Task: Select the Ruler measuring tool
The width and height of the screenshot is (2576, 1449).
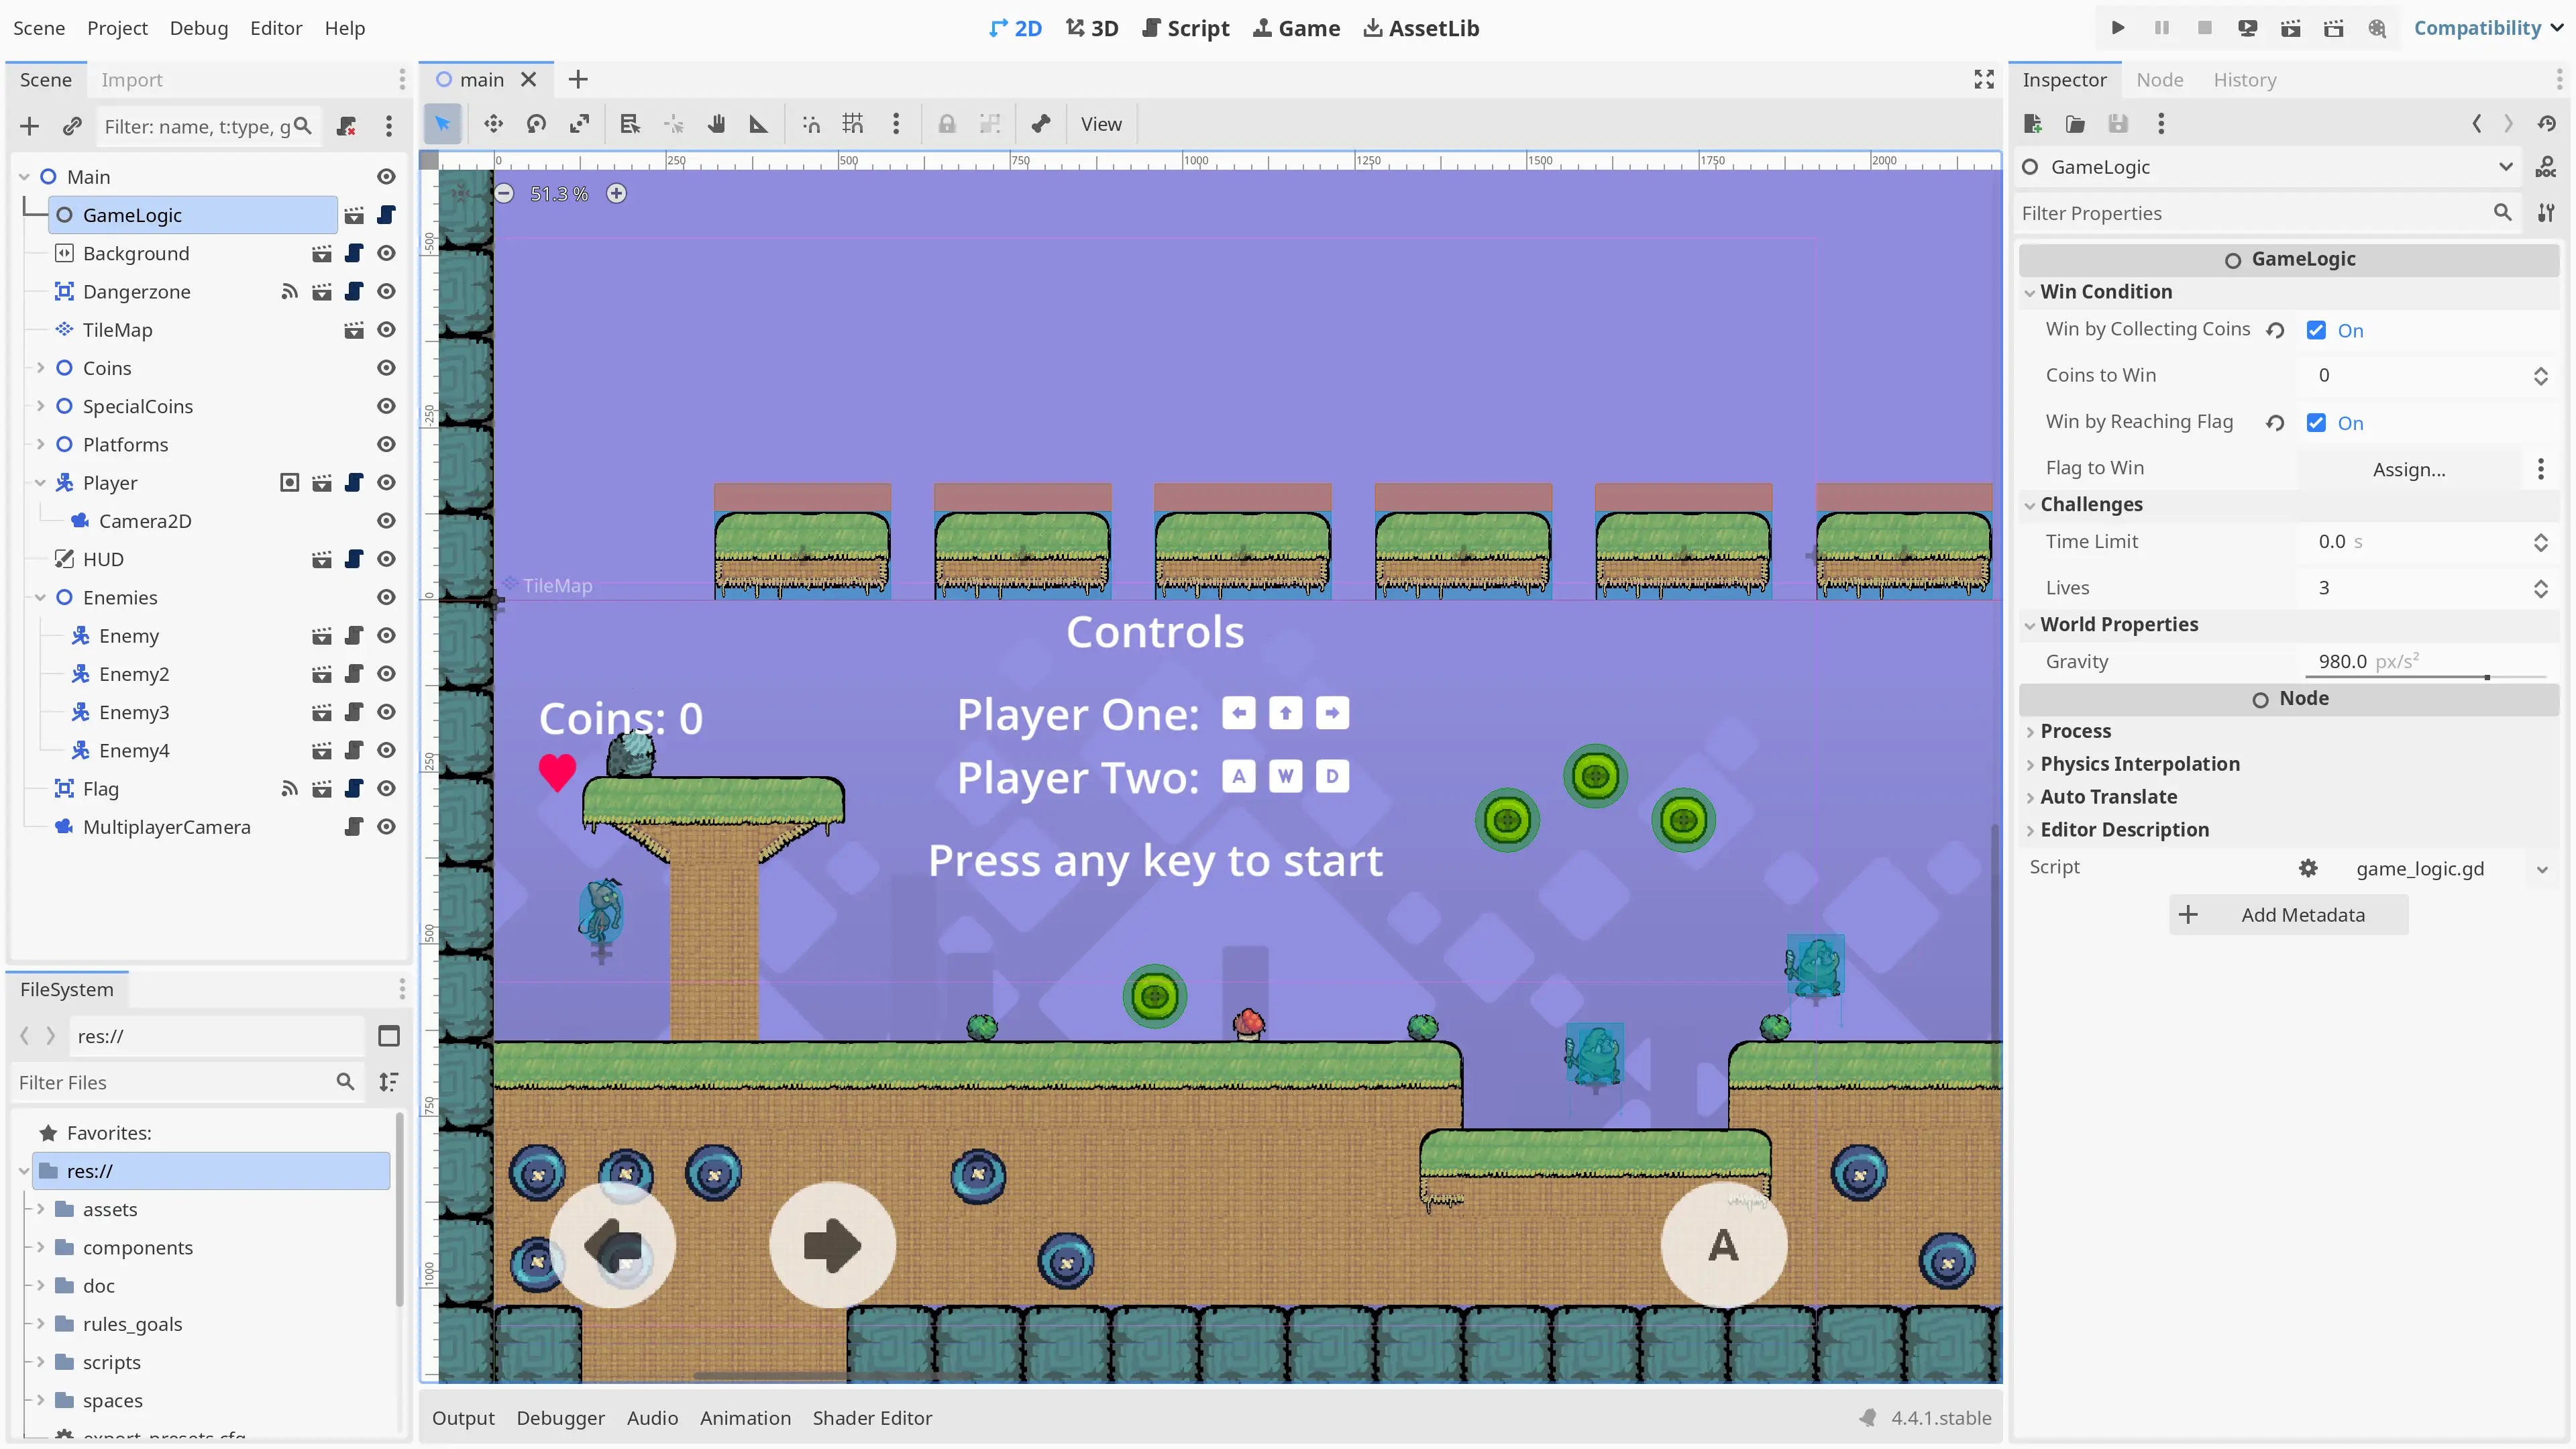Action: point(759,124)
